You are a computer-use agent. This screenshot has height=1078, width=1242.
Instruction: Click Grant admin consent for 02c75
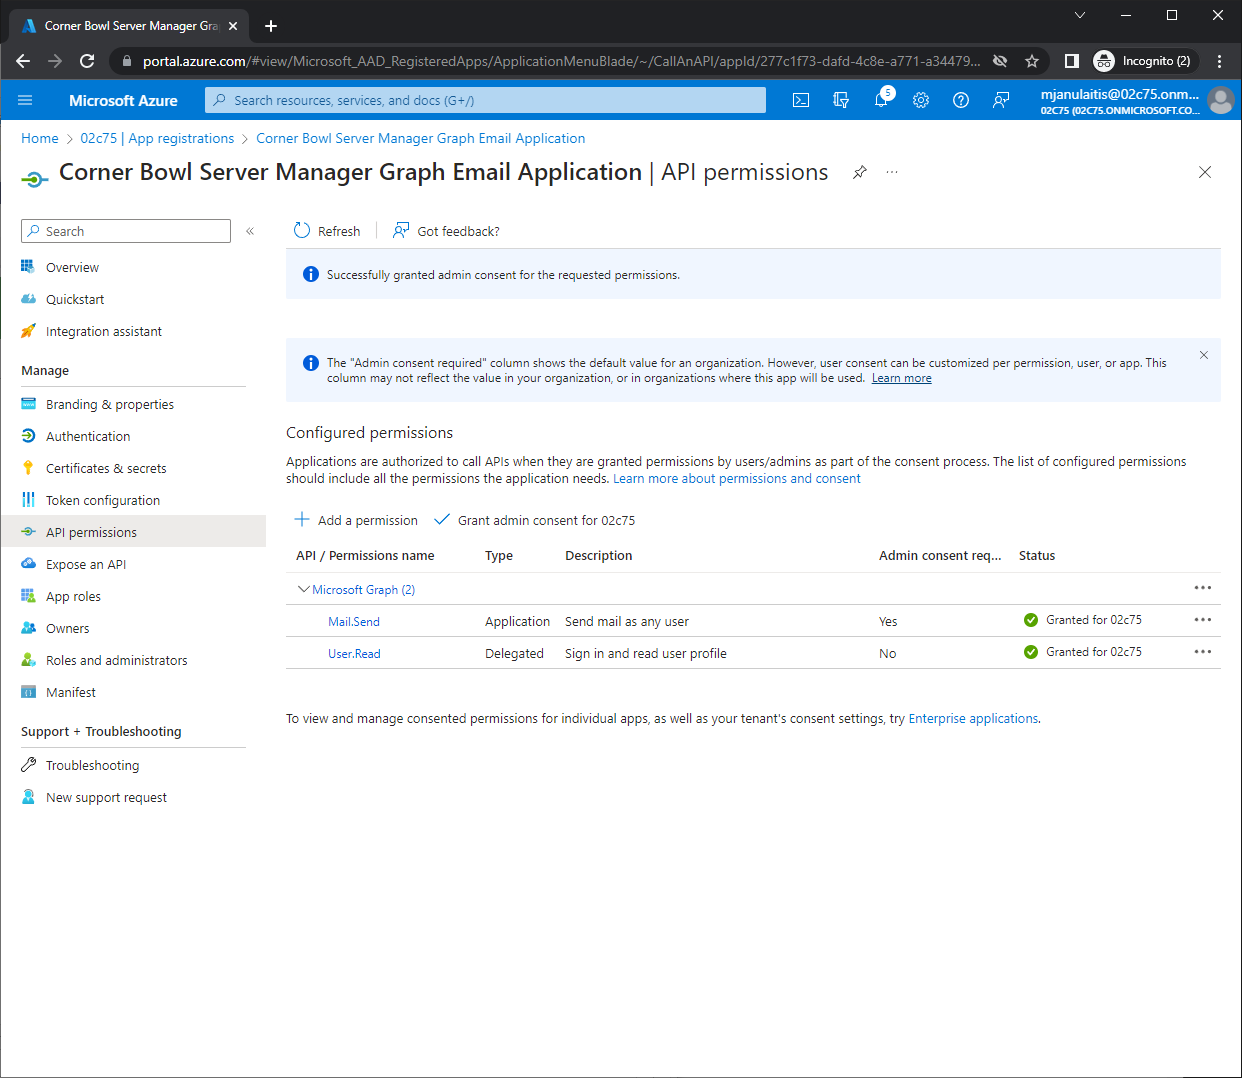[535, 520]
